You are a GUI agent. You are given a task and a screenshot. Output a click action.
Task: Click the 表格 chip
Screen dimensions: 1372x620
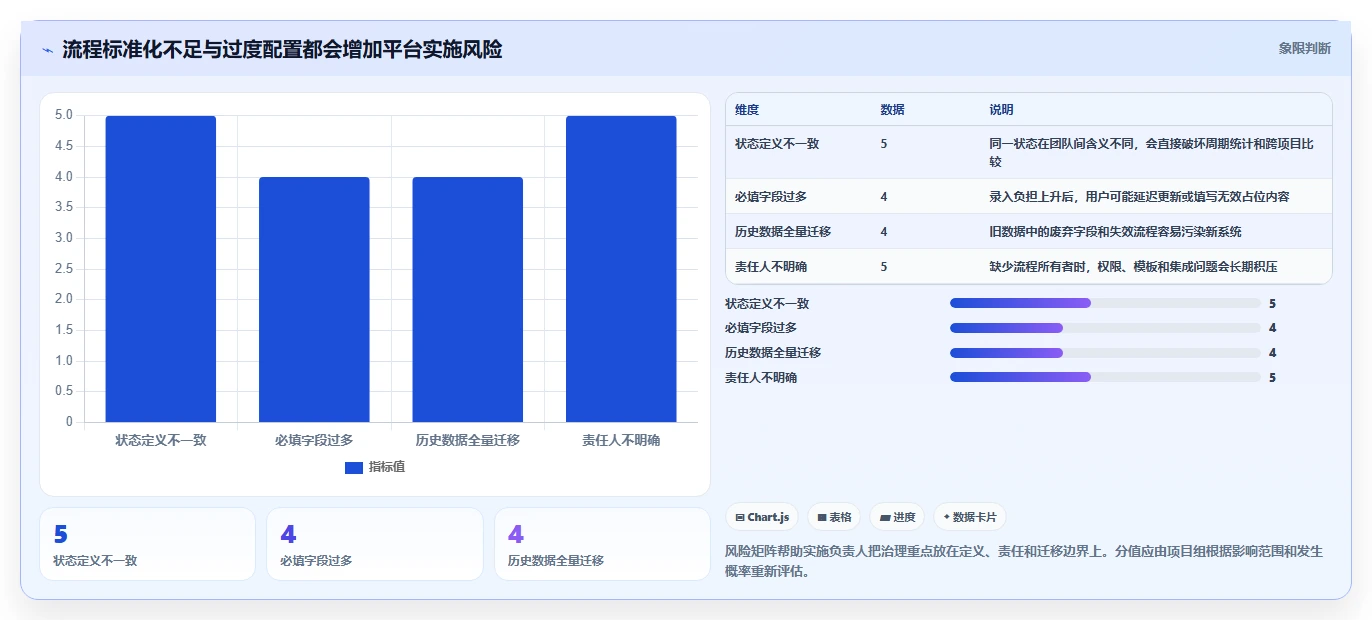pyautogui.click(x=834, y=517)
